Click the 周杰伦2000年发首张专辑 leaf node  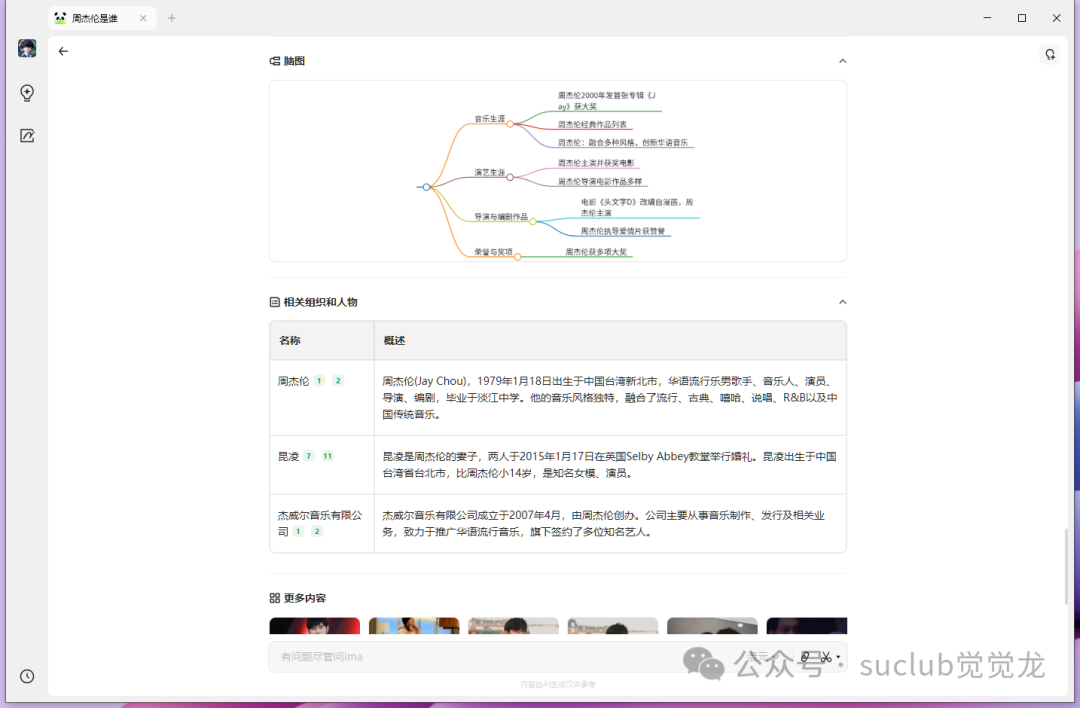click(x=607, y=101)
